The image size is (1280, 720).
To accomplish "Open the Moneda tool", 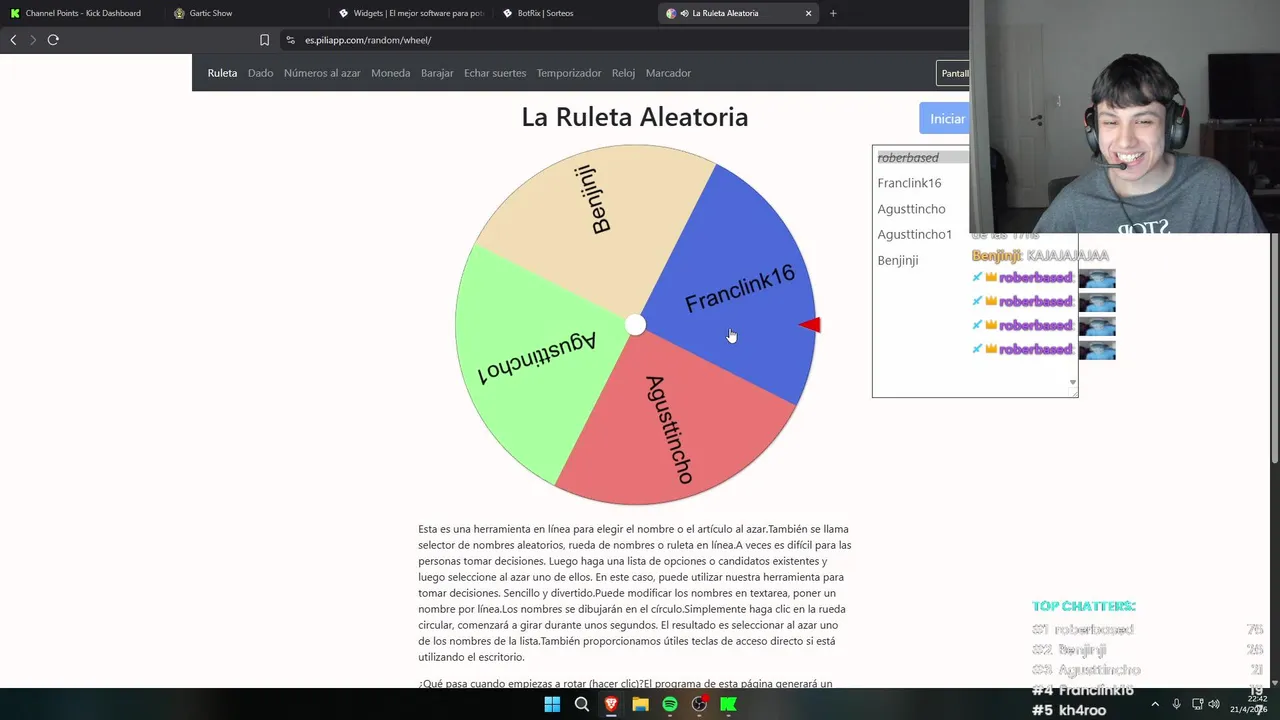I will pos(390,73).
